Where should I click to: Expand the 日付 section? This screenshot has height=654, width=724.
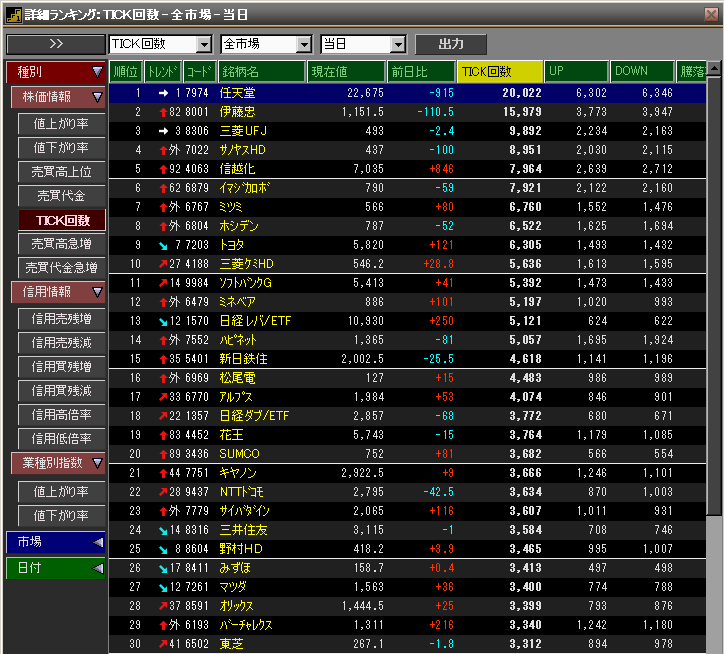(x=55, y=568)
